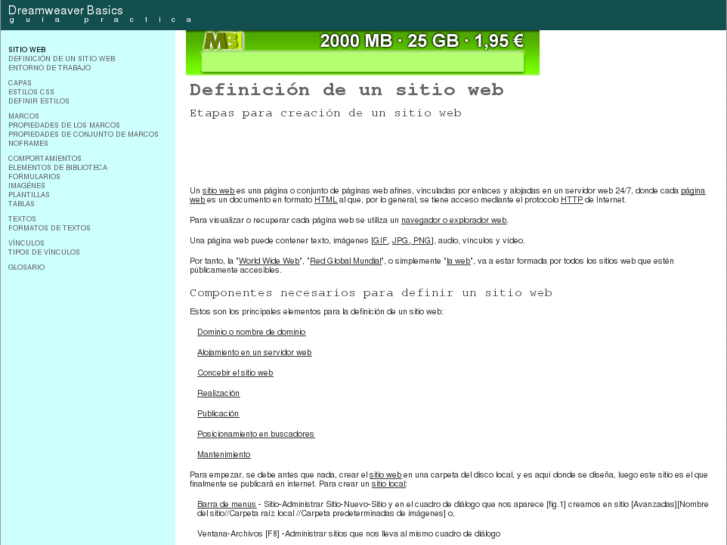Open ELEMENTOS DE BIBLIOTECA page
Viewport: 727px width, 545px height.
click(x=57, y=167)
